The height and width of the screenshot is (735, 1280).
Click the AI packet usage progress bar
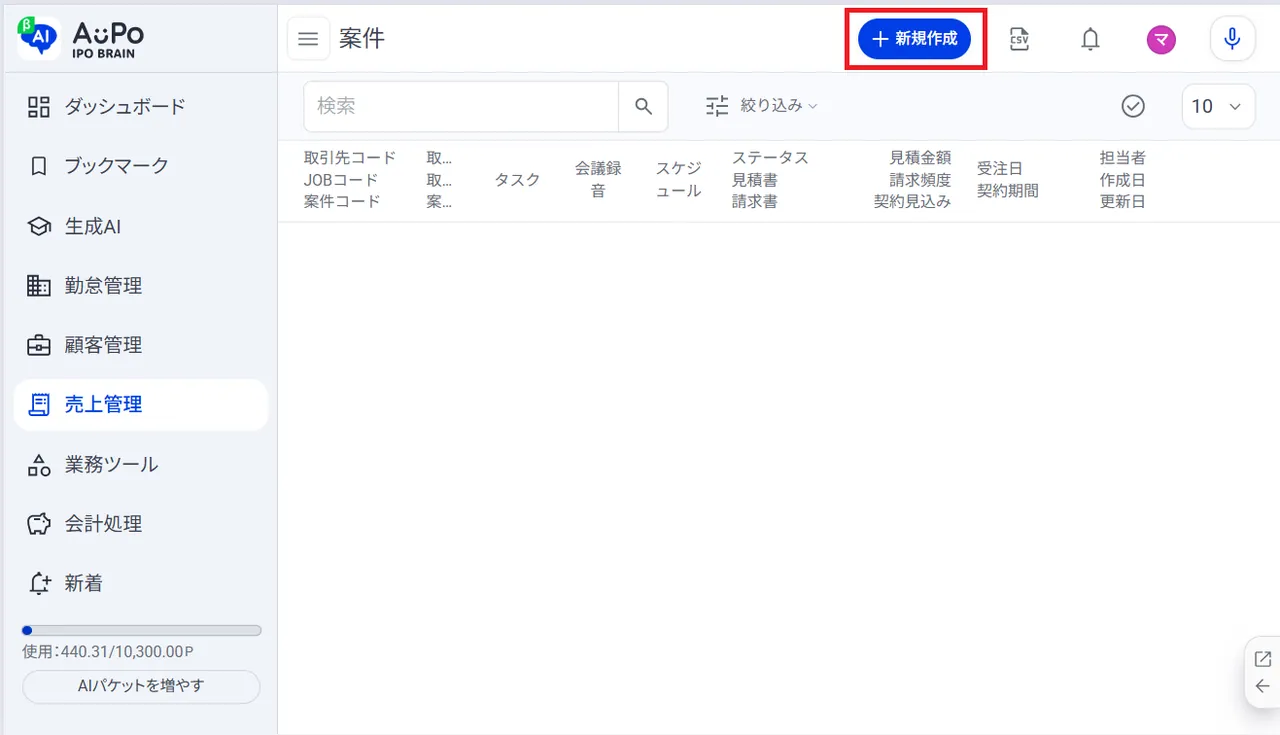[x=141, y=631]
